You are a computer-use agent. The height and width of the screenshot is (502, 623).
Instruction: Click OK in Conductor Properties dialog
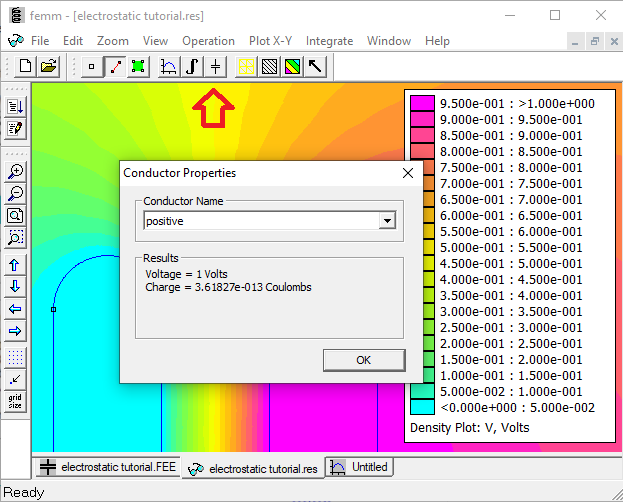(364, 360)
